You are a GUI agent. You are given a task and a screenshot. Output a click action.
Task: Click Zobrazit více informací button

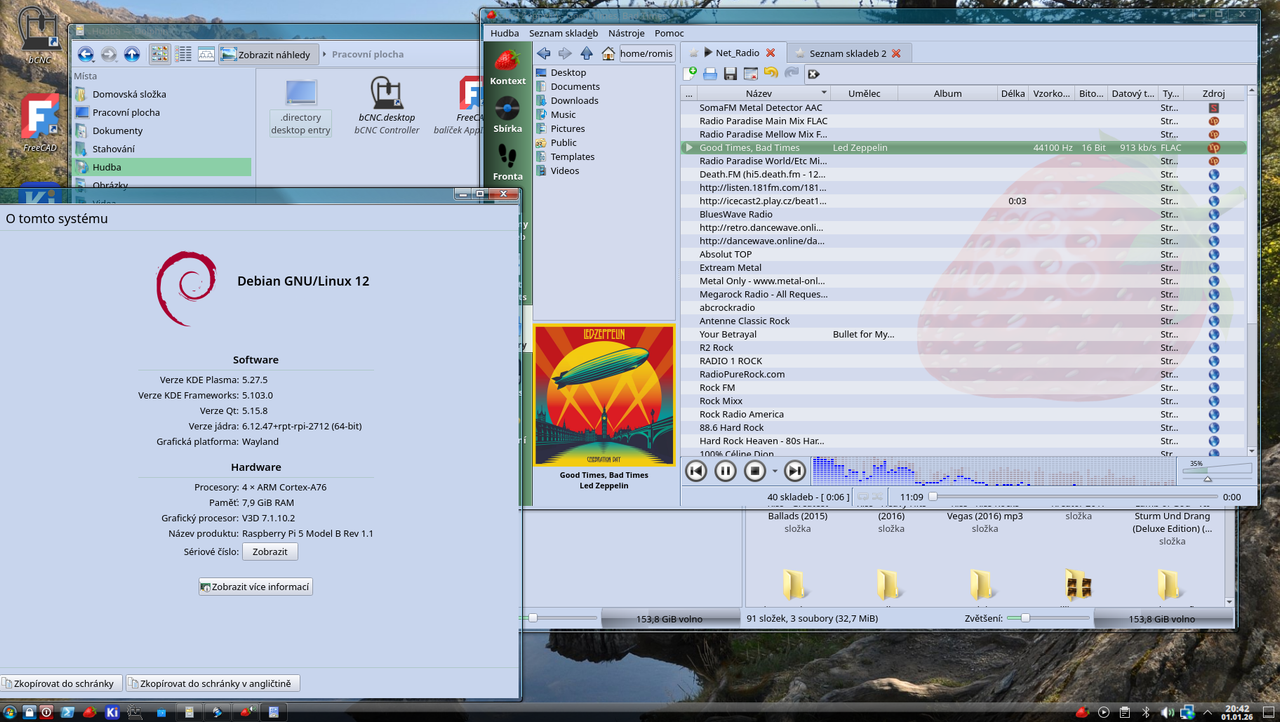(256, 587)
